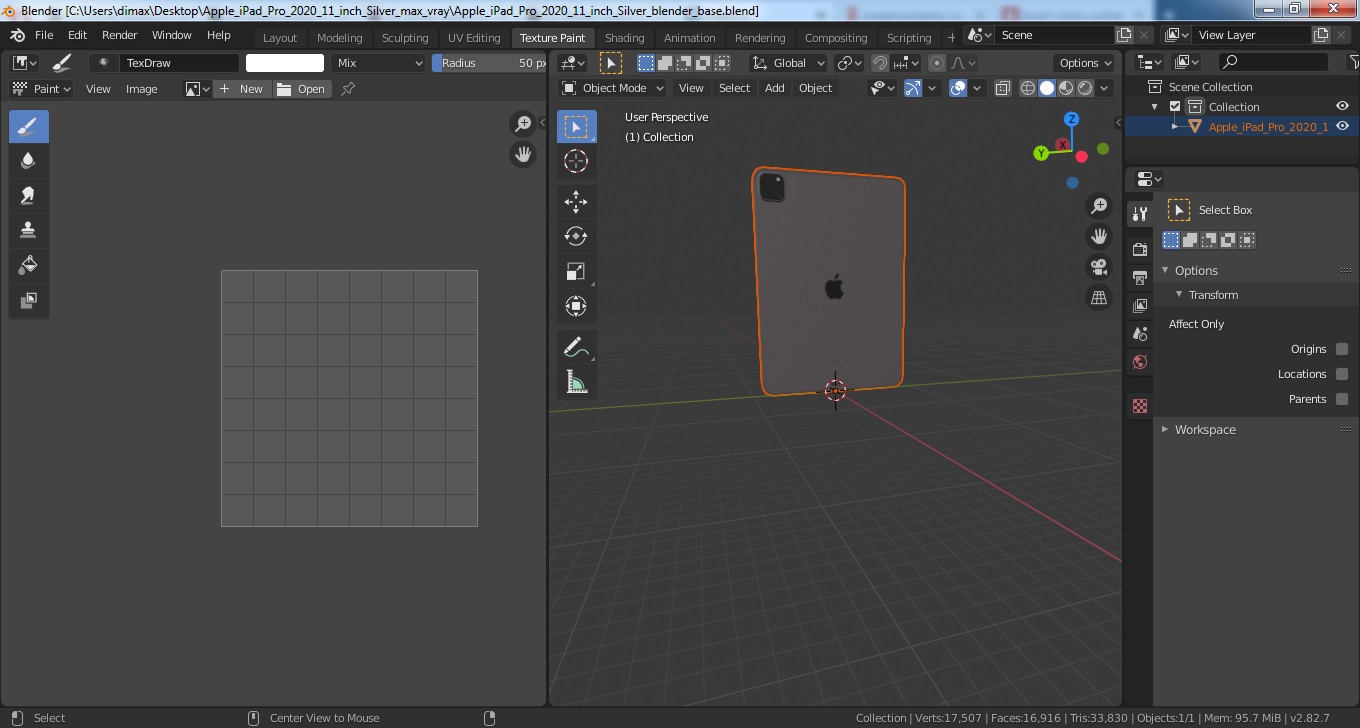Enable the Locations checkbox
Viewport: 1360px width, 728px height.
1342,374
